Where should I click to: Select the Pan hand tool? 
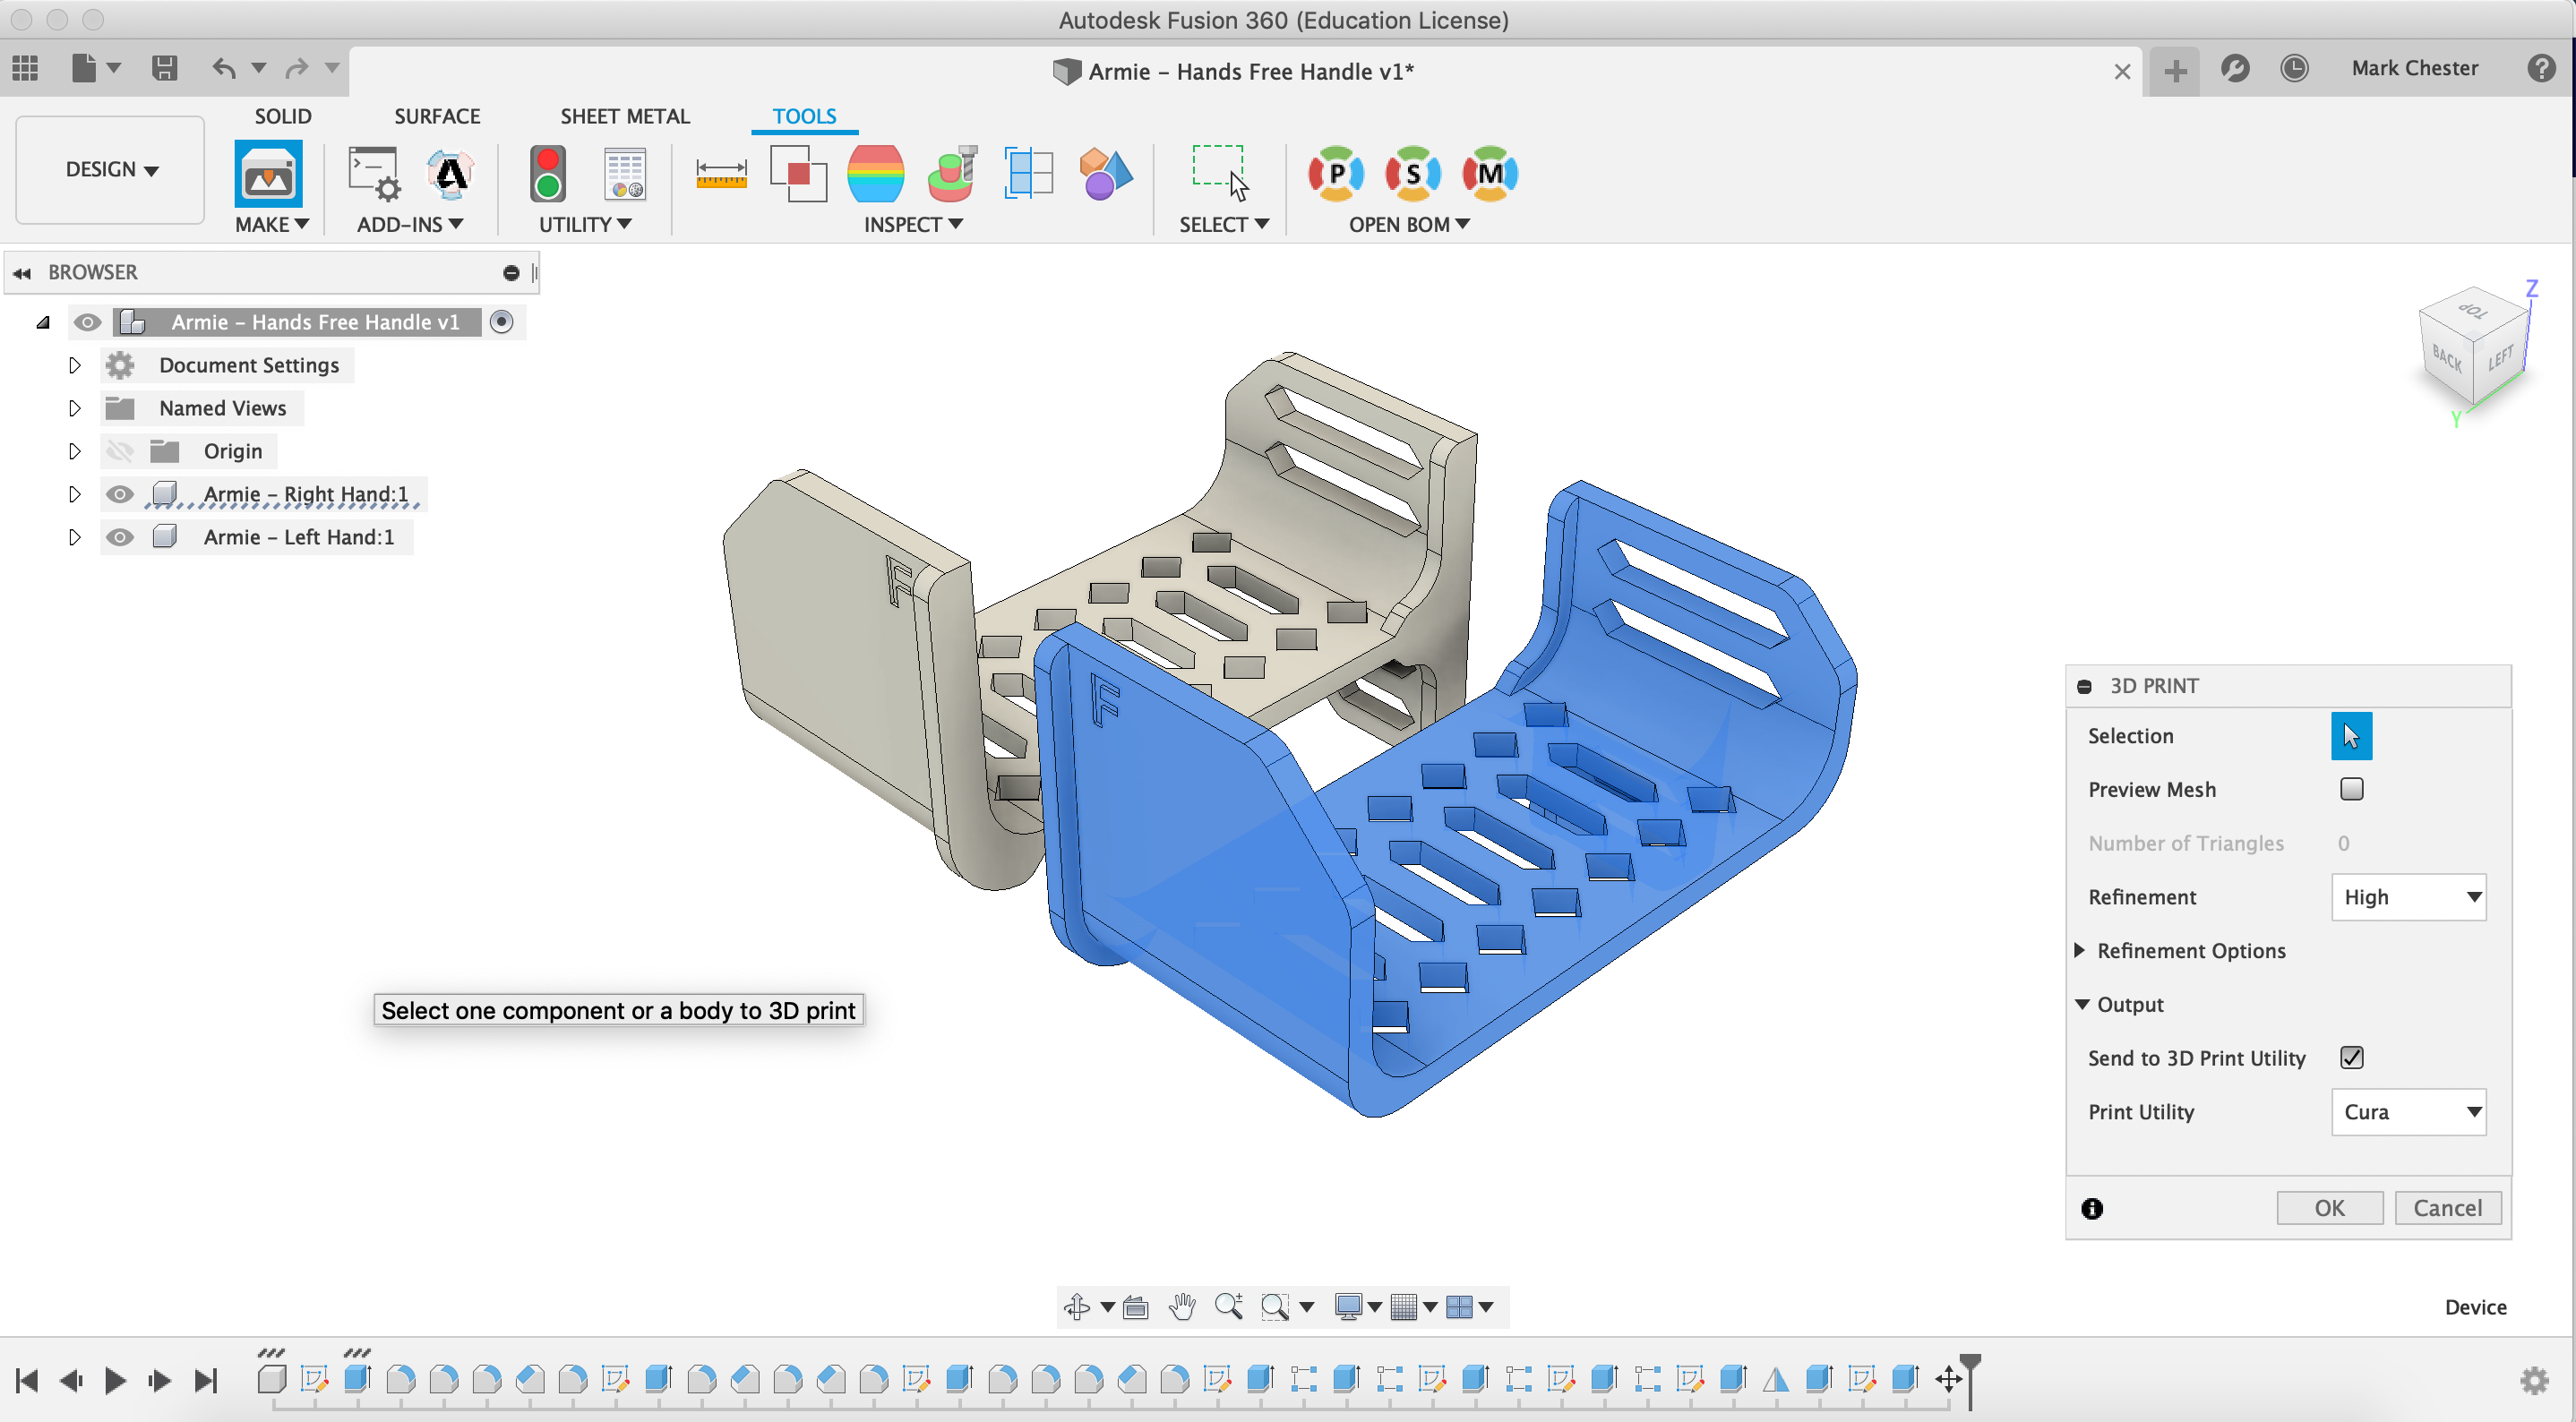[x=1182, y=1307]
